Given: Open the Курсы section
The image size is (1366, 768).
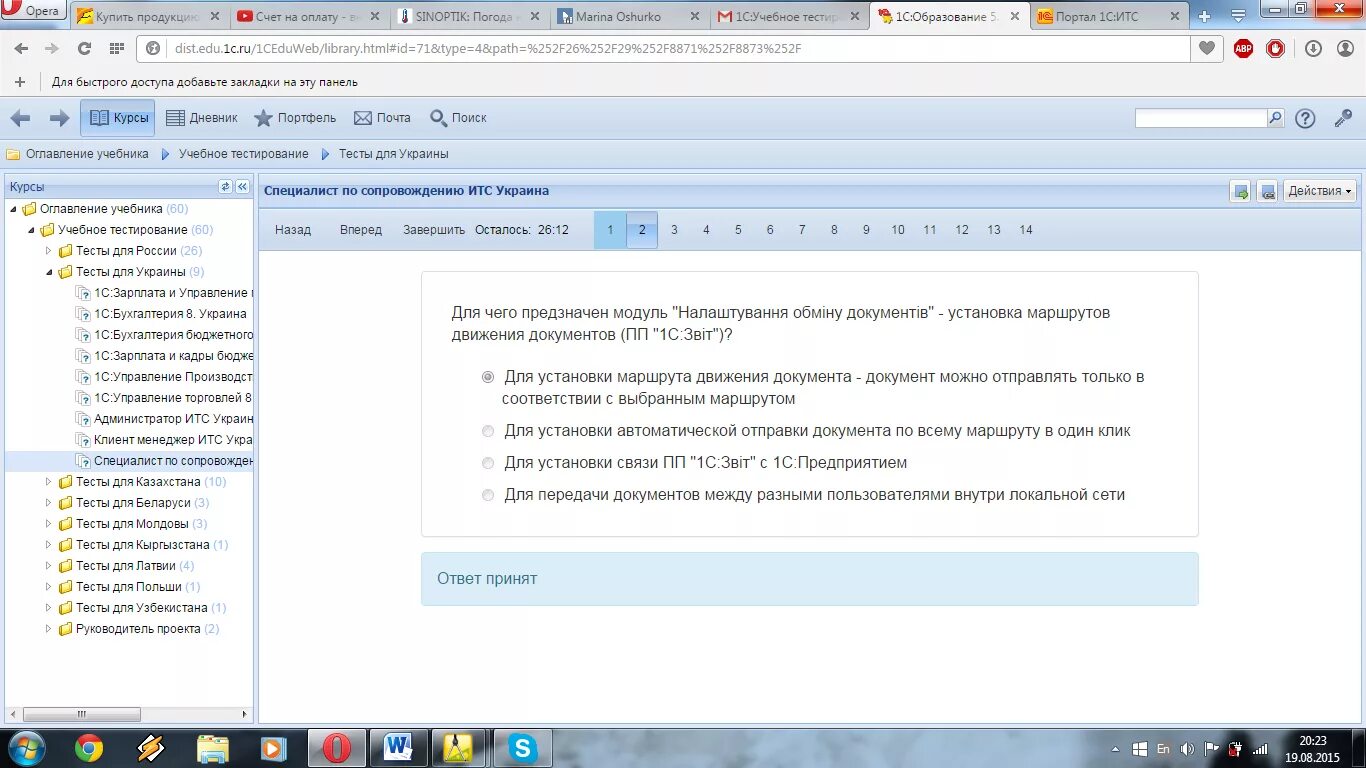Looking at the screenshot, I should [x=118, y=118].
